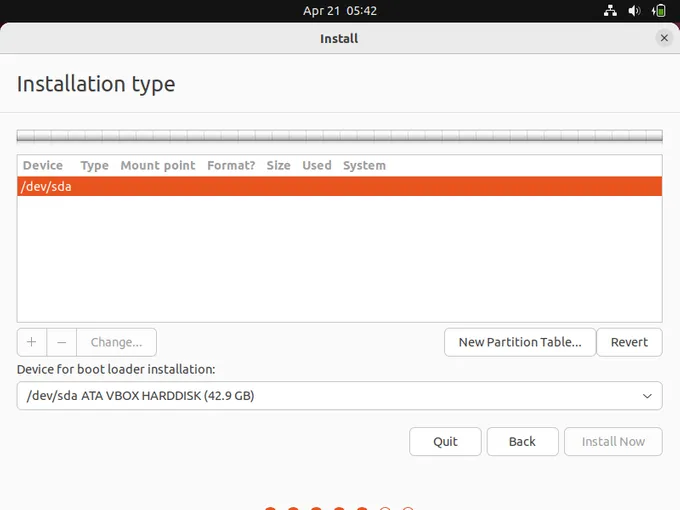This screenshot has height=510, width=680.
Task: Click the System column header
Action: pos(364,165)
